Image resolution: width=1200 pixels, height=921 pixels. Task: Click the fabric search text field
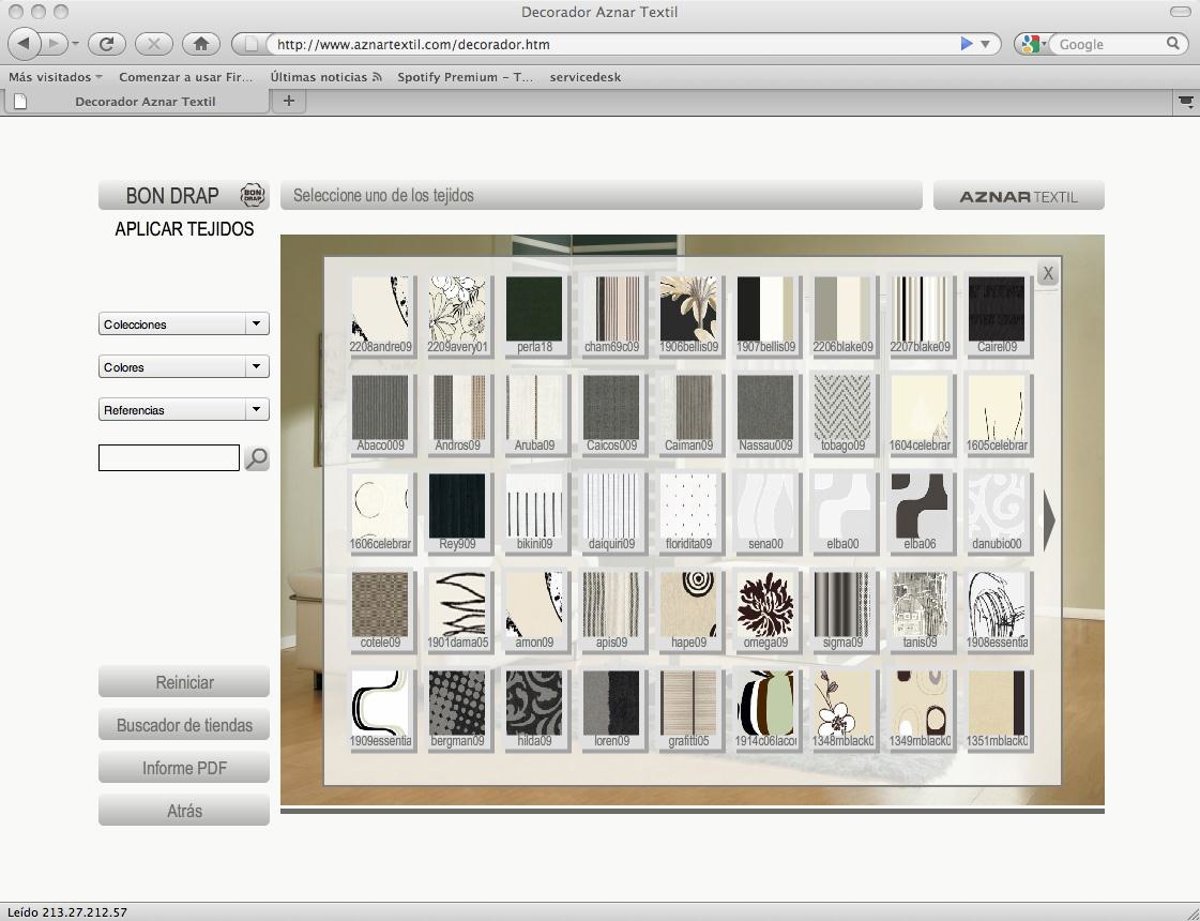[169, 458]
